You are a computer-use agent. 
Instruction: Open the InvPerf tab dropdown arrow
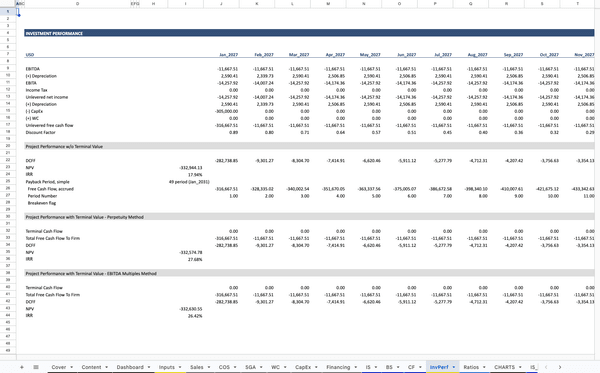click(453, 367)
